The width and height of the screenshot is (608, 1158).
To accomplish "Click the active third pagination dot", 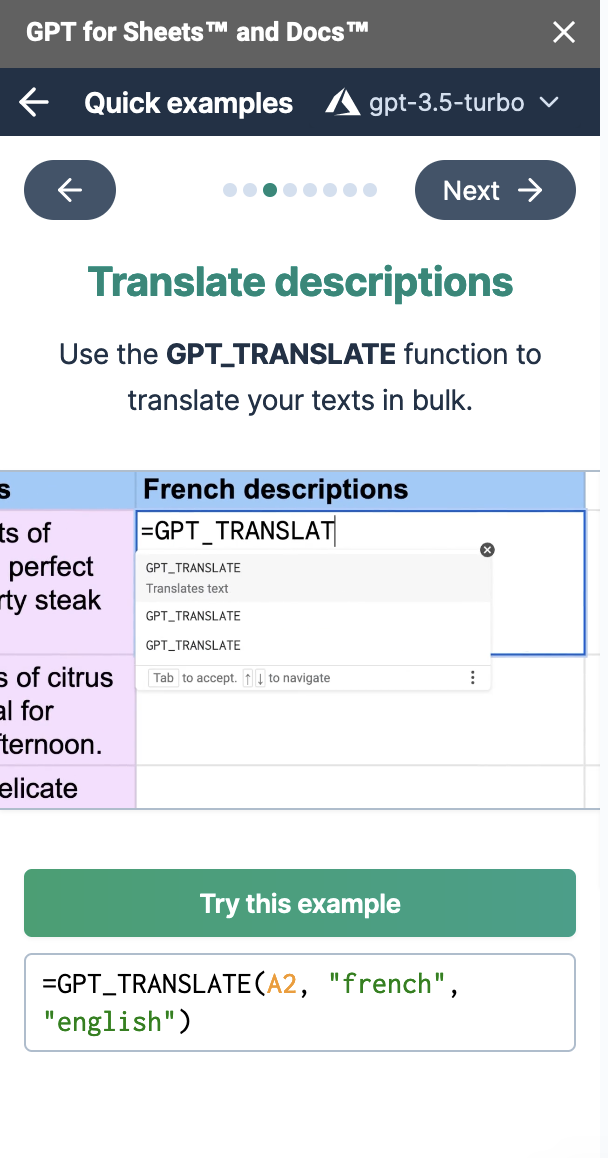I will [x=270, y=190].
